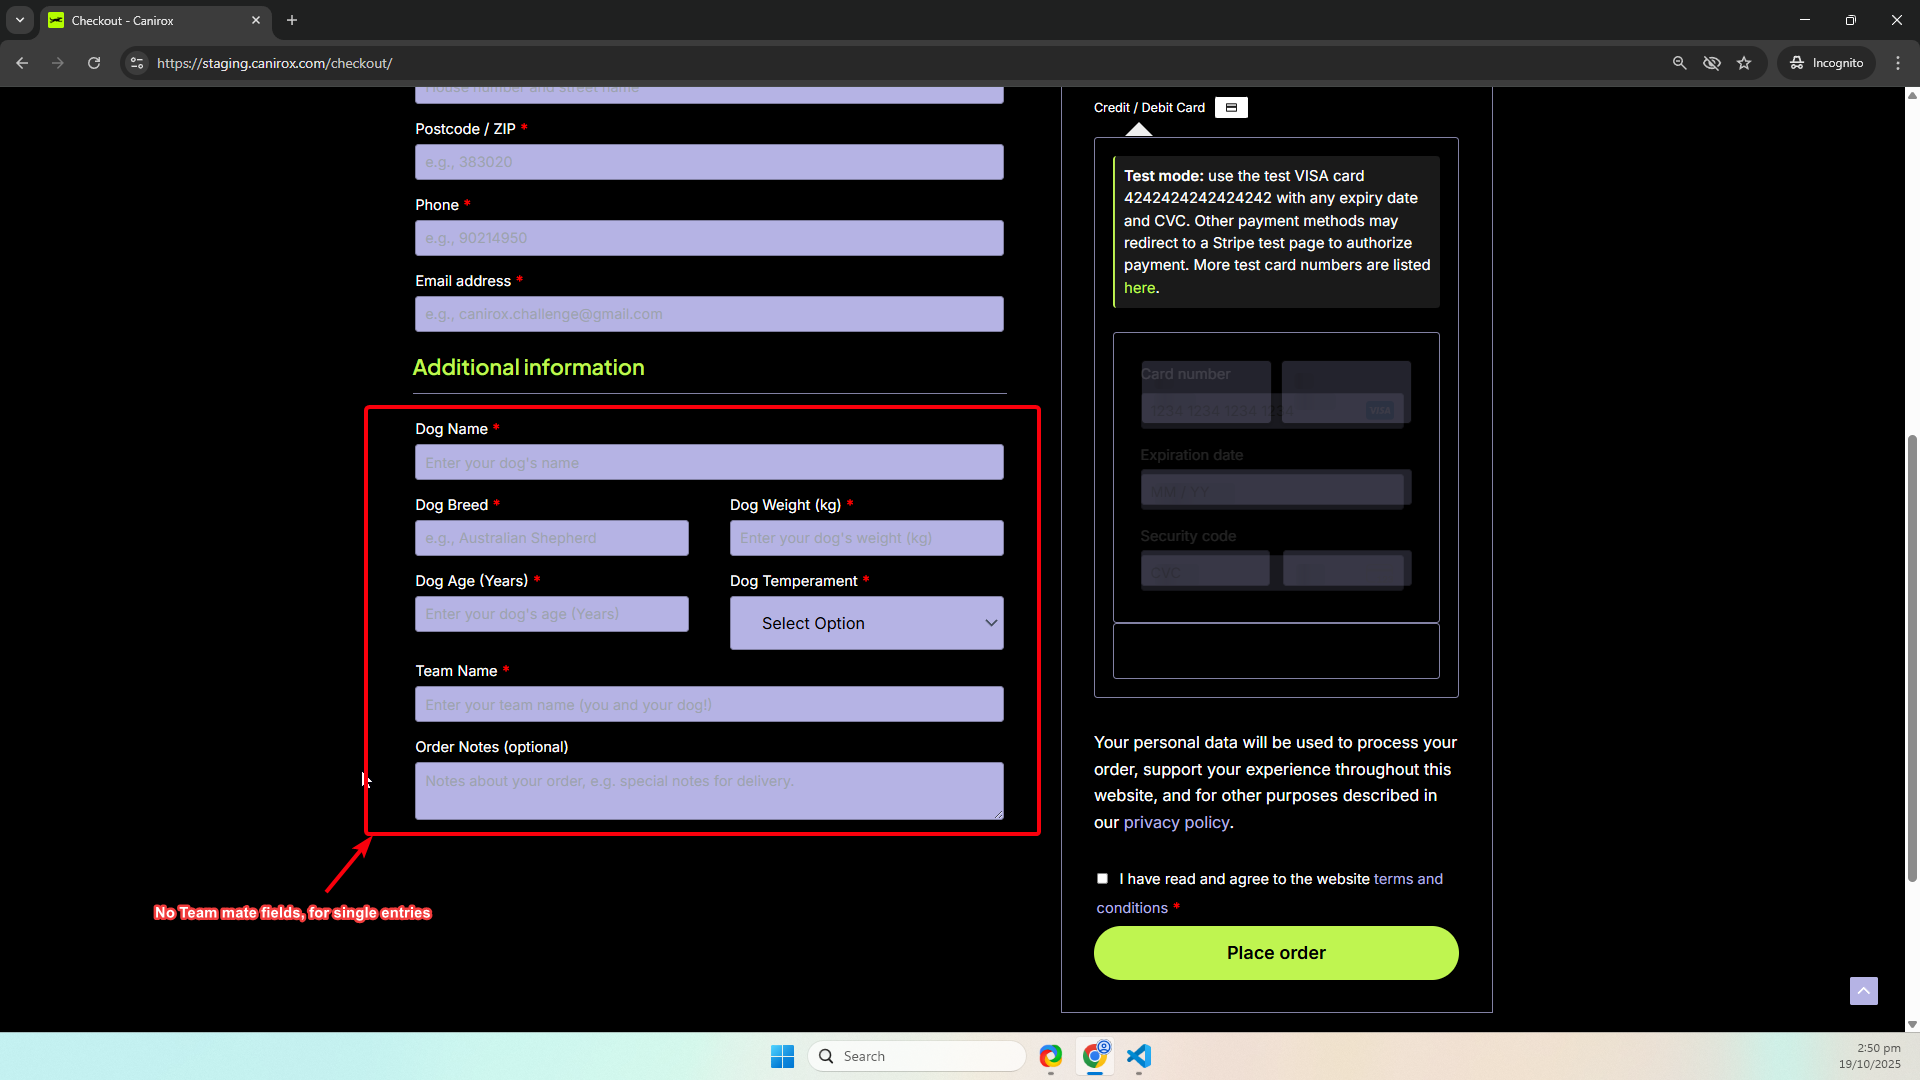The width and height of the screenshot is (1920, 1080).
Task: Click the Dog Name input field
Action: [709, 463]
